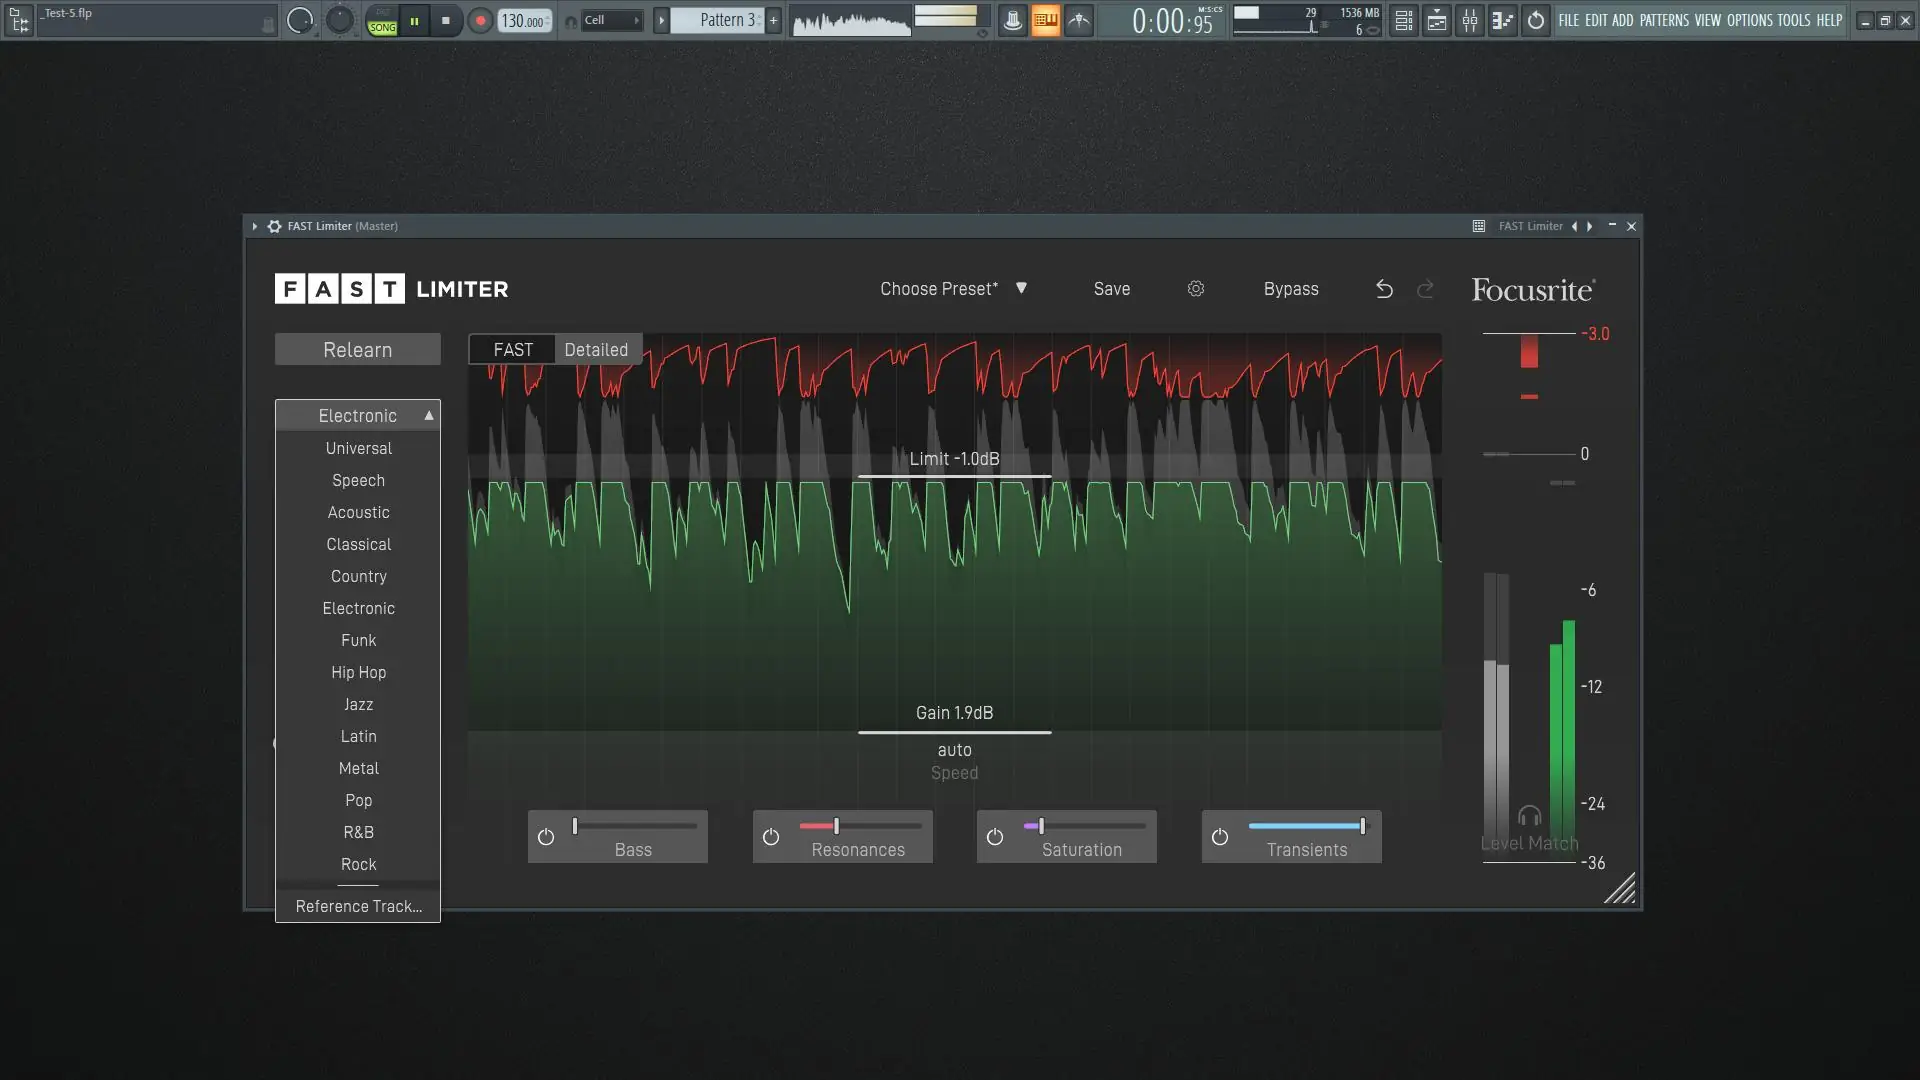Select Hip Hop from genre list

[x=358, y=672]
